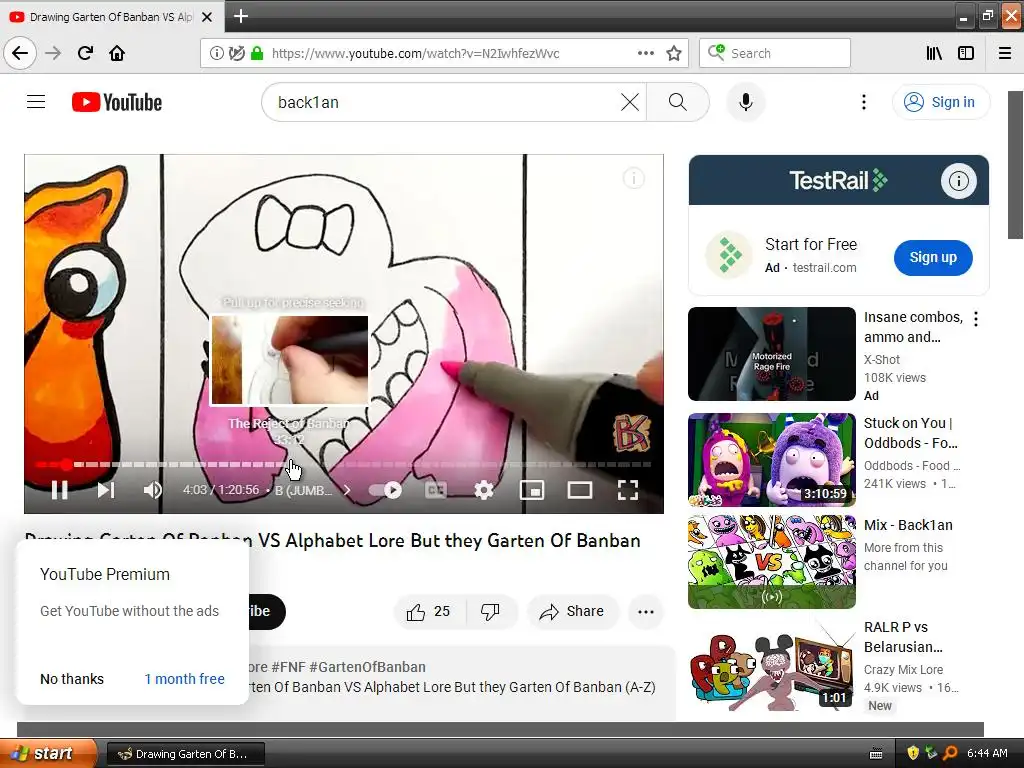
Task: Open the Crazy Mix Lore channel name
Action: (903, 669)
